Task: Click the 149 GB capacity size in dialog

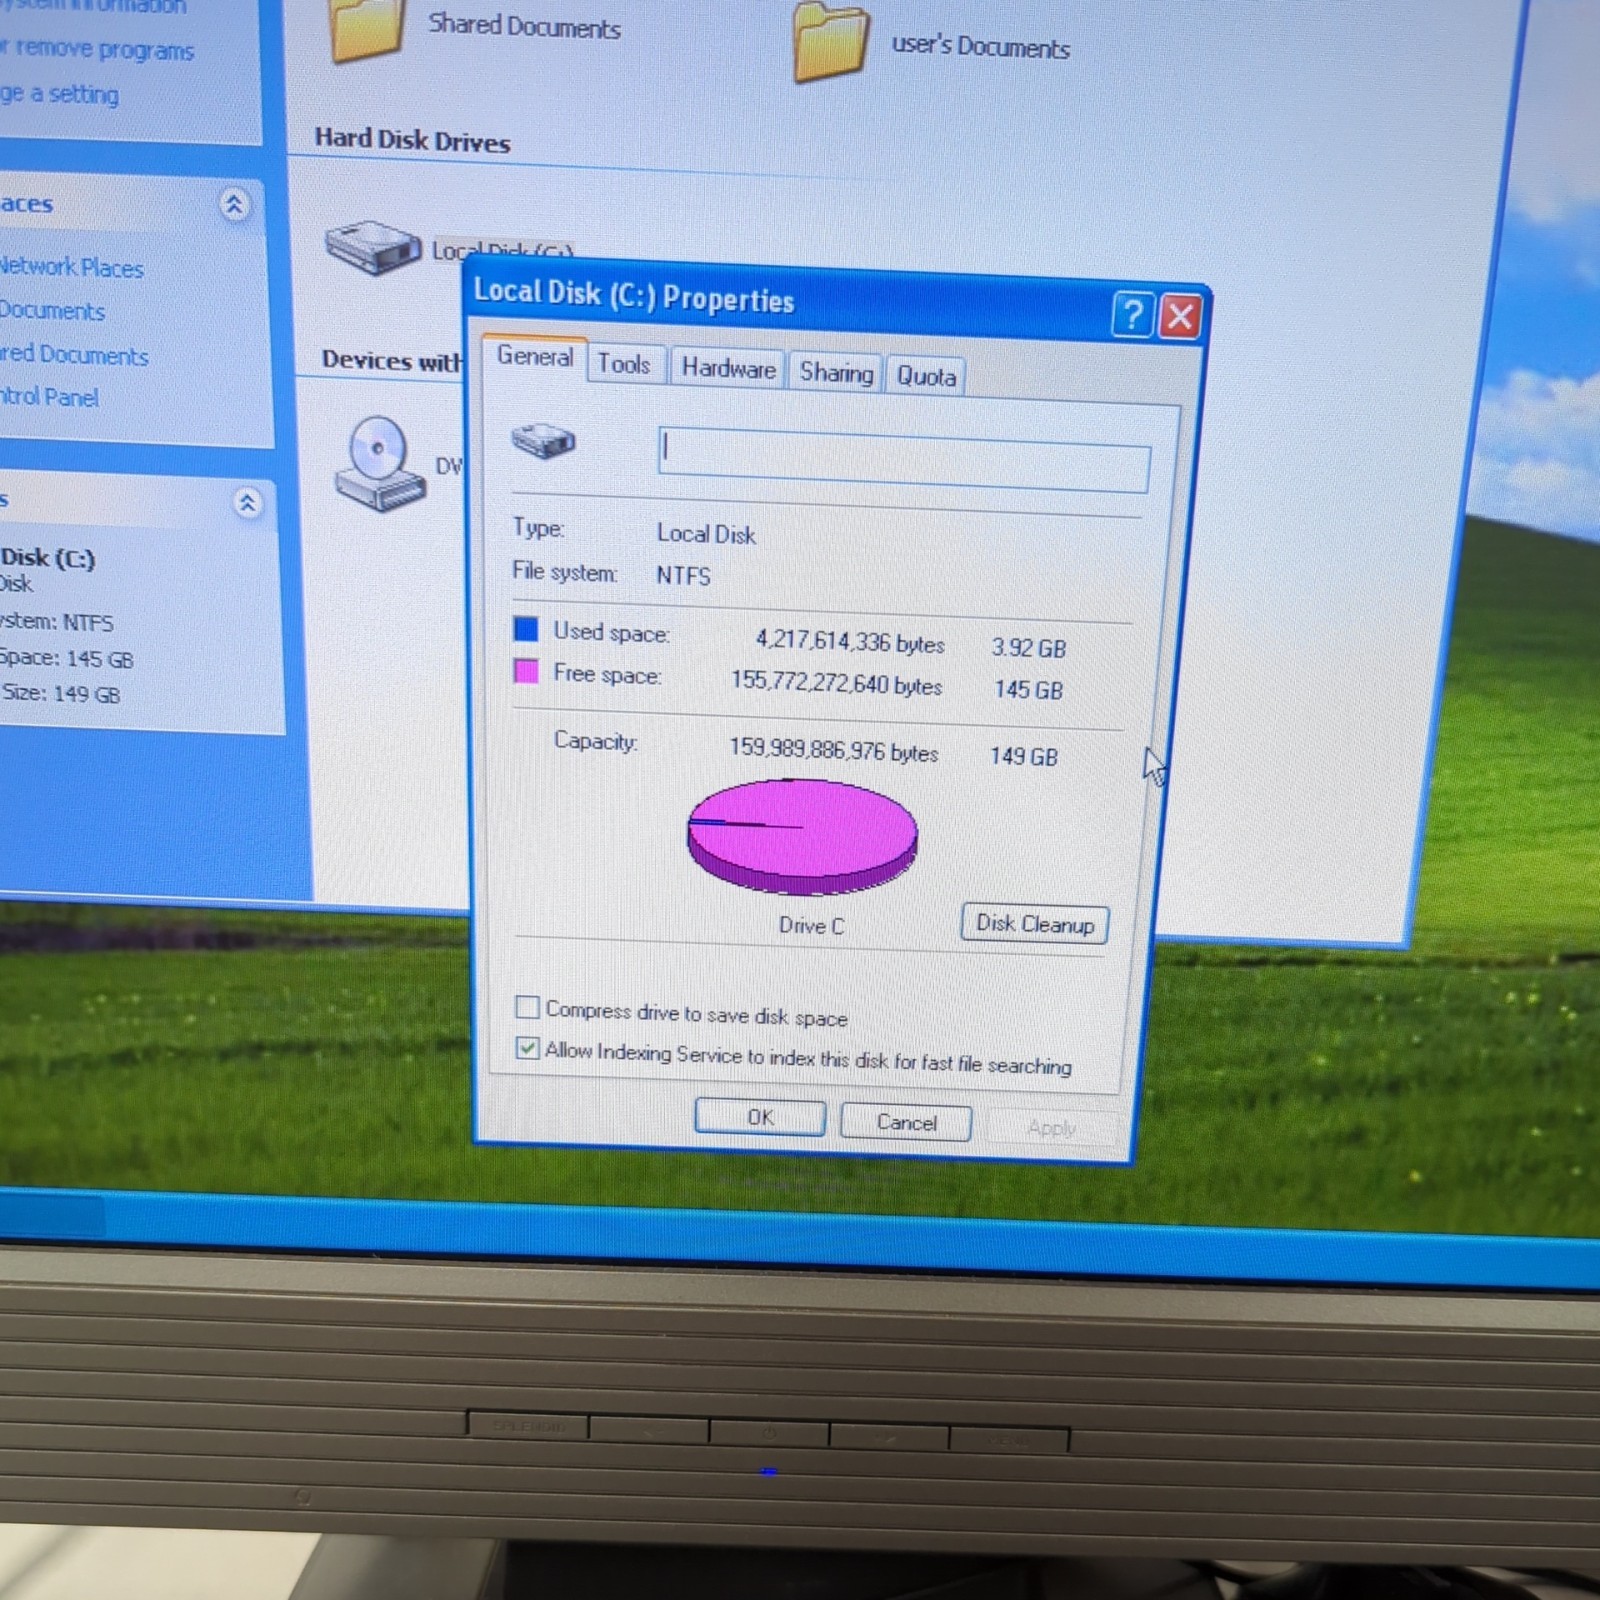Action: [1024, 756]
